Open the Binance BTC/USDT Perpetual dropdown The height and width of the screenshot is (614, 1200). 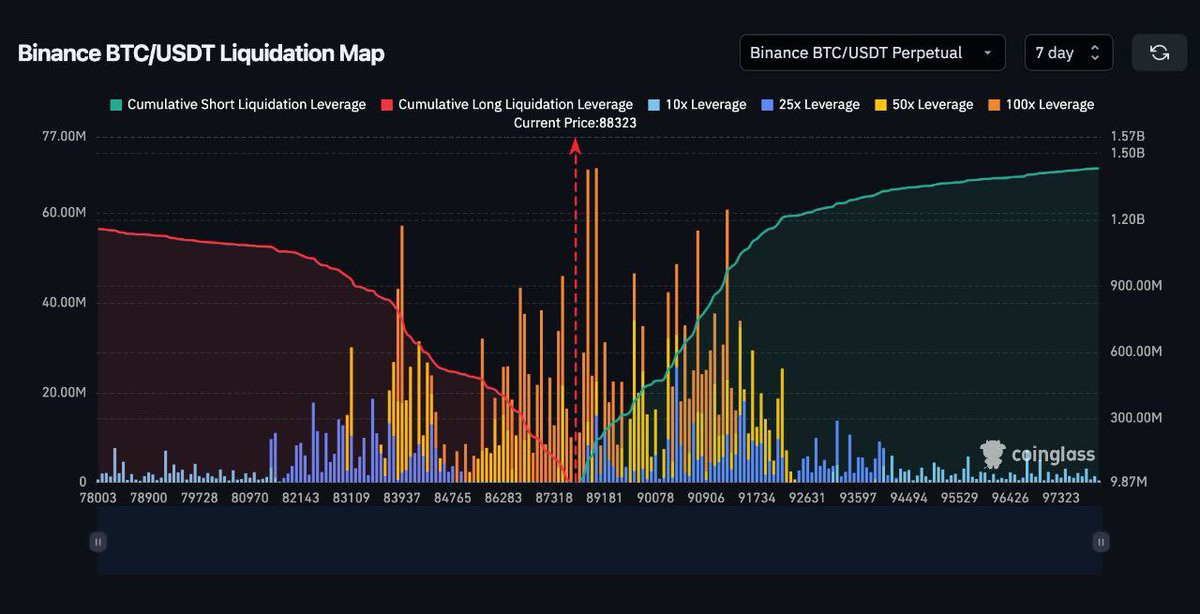point(872,53)
